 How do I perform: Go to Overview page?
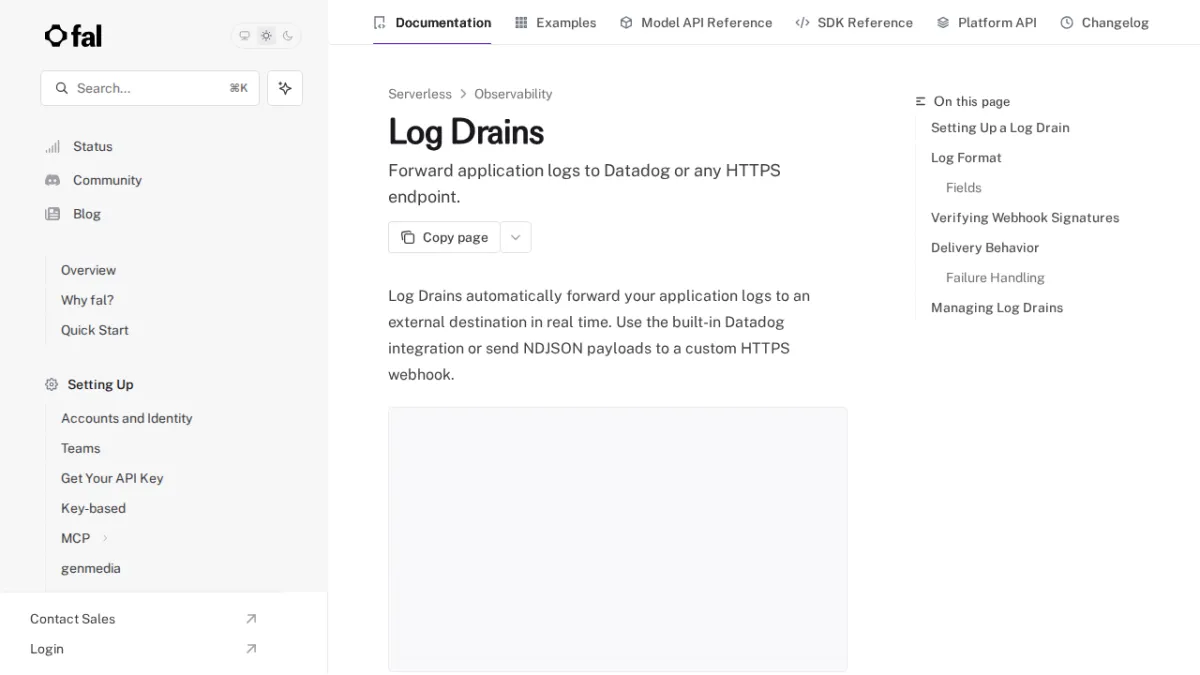point(88,270)
